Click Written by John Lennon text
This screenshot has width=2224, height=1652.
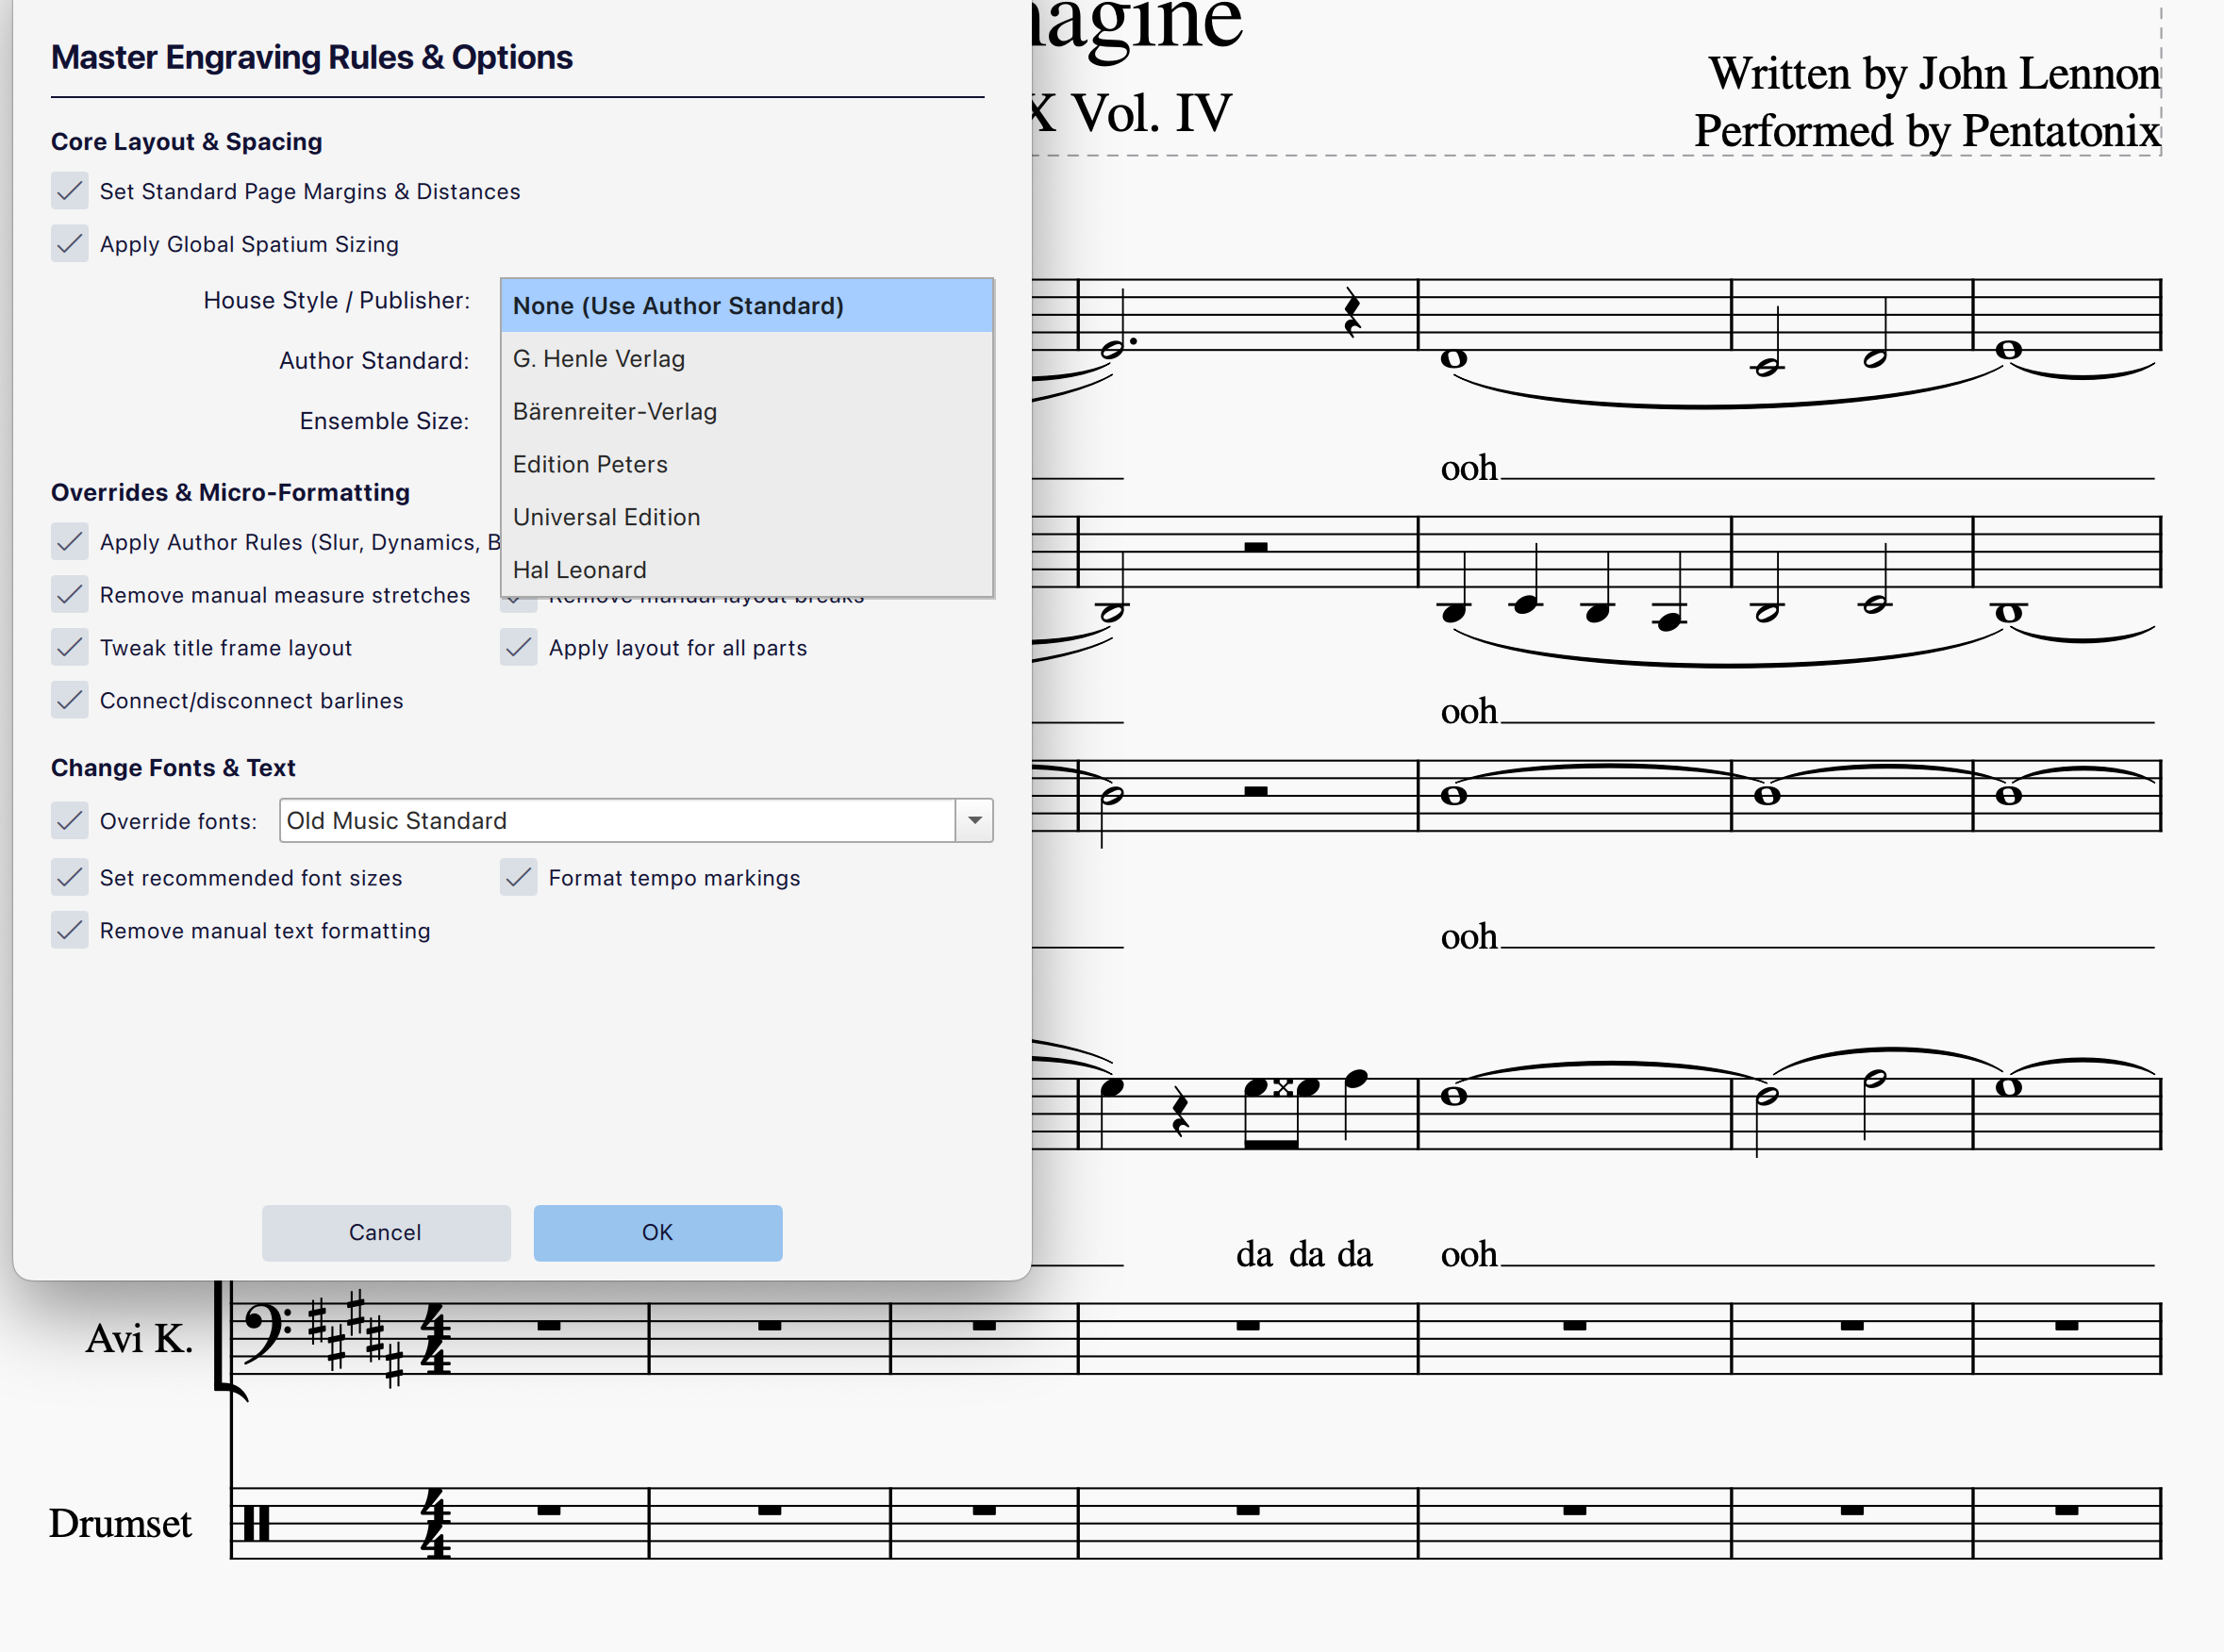pyautogui.click(x=1934, y=73)
